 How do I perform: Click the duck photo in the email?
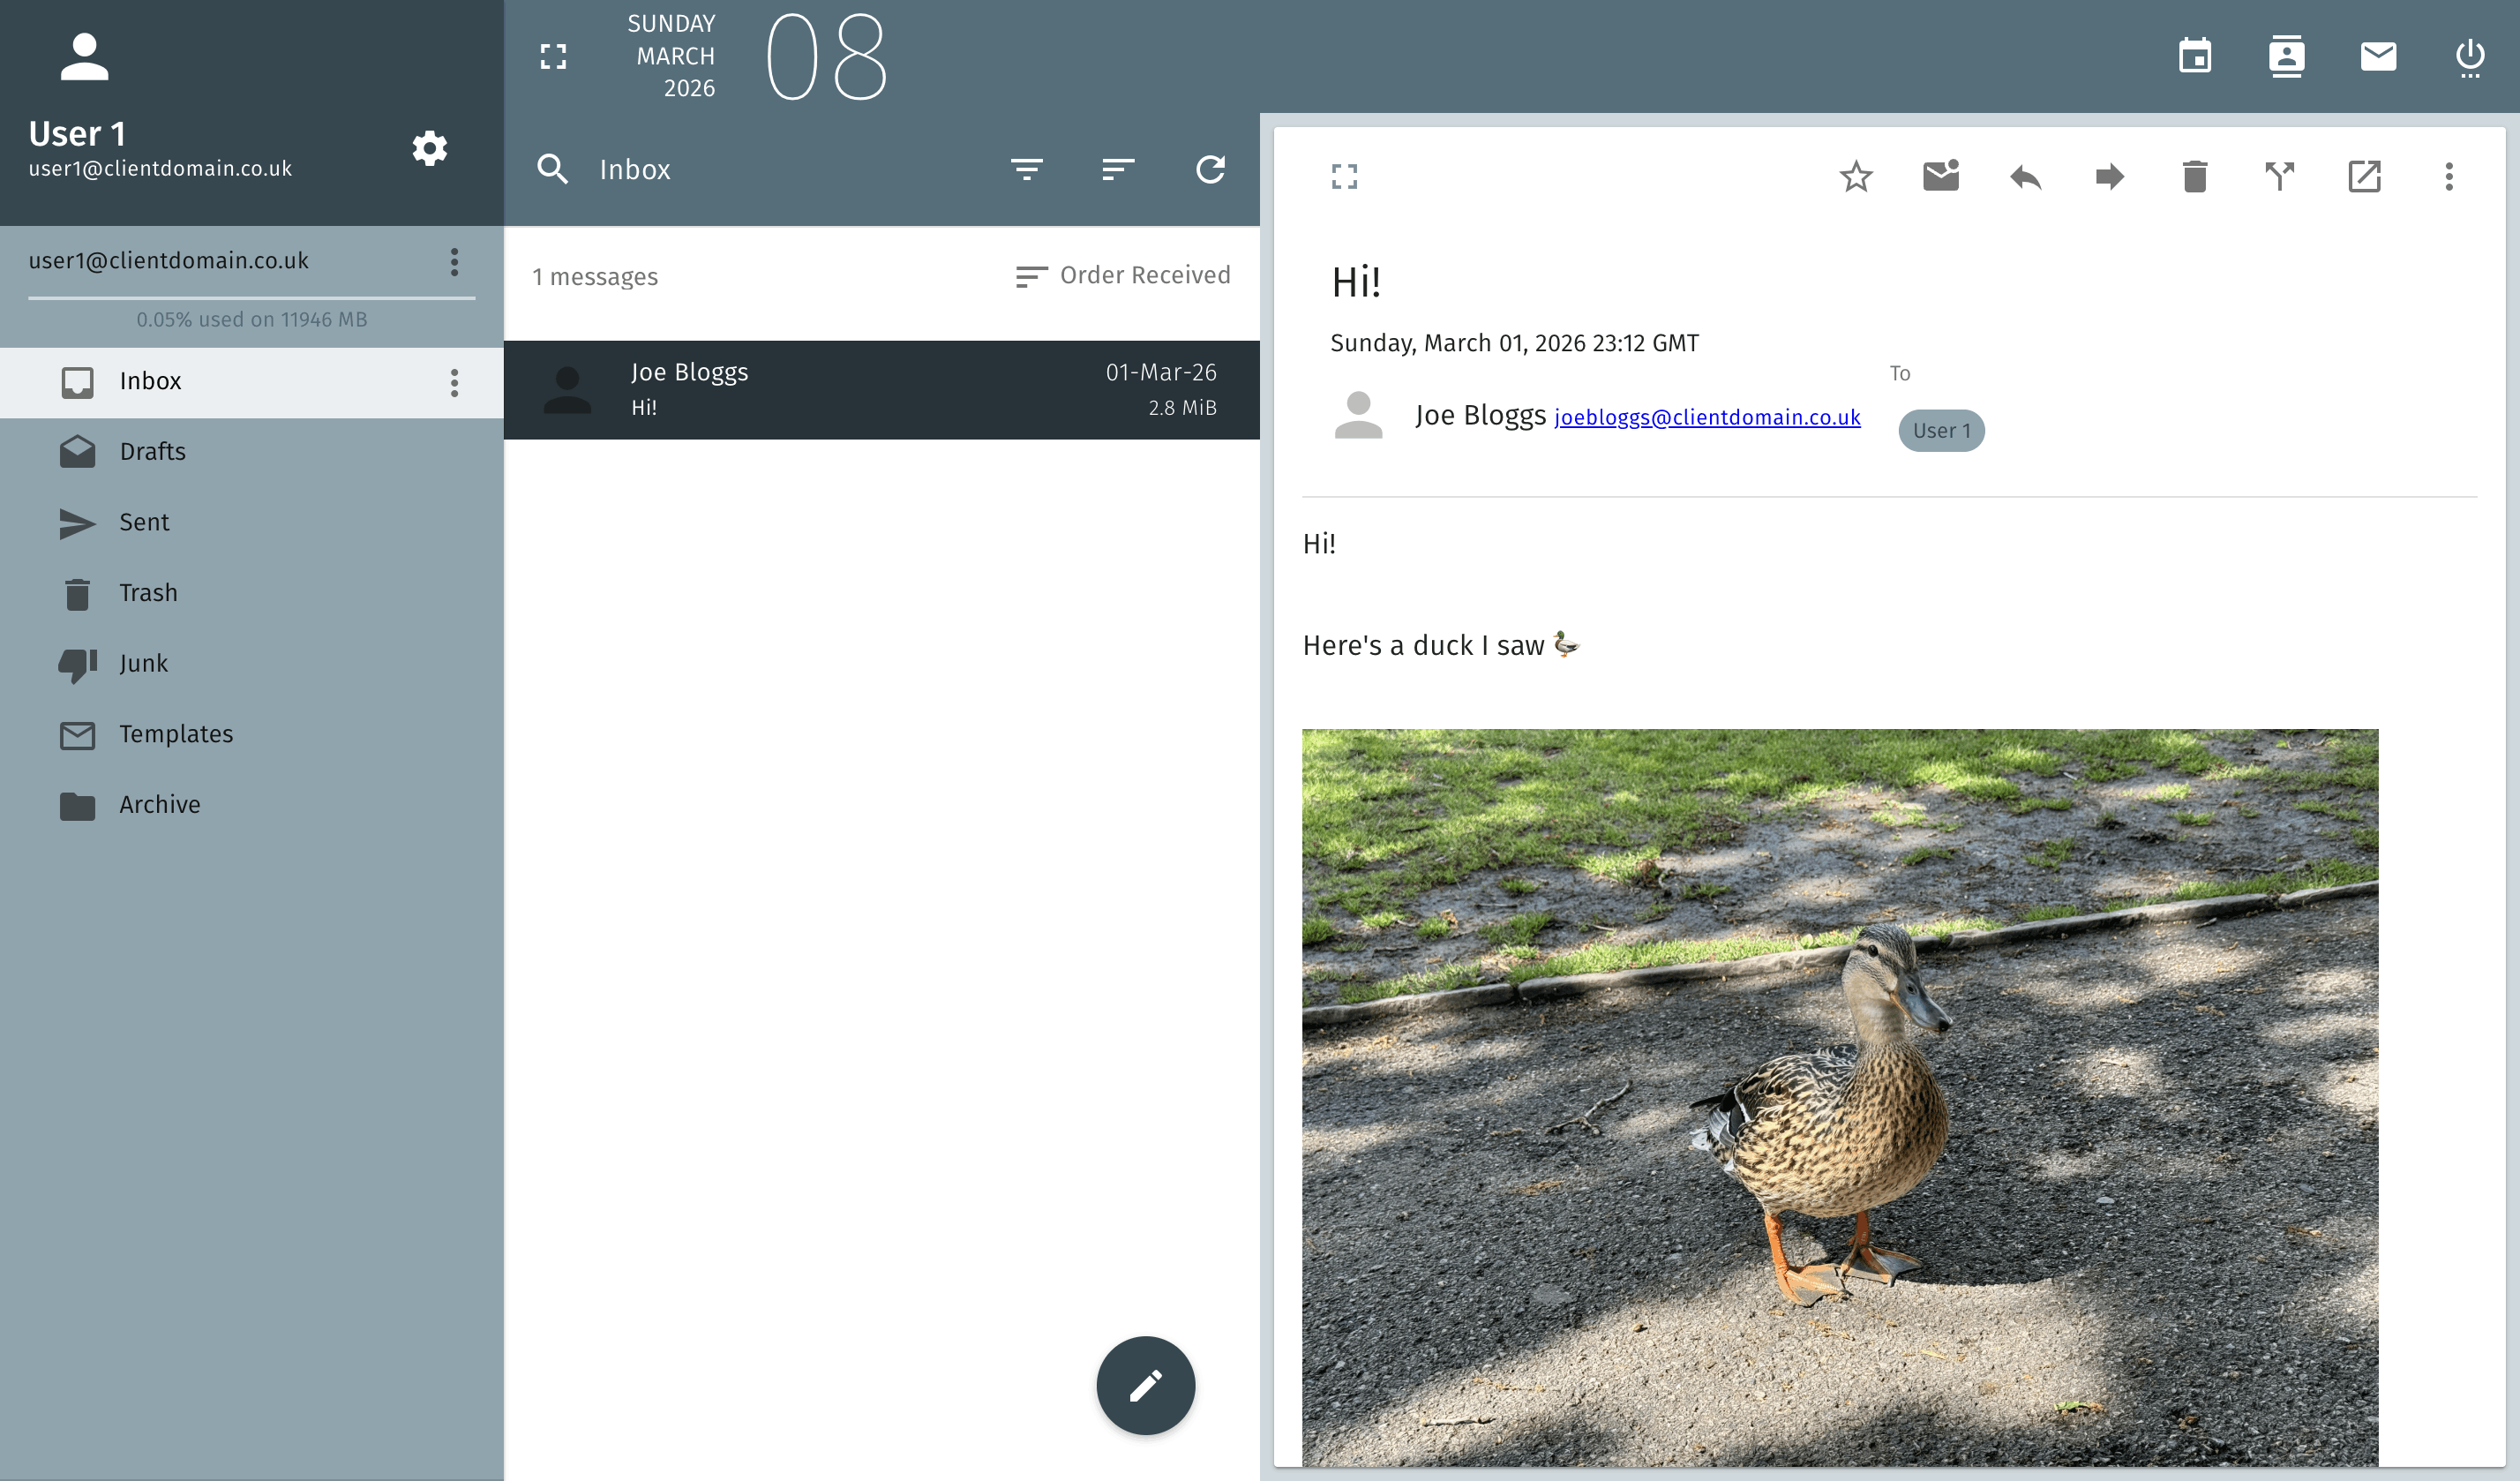tap(1840, 1097)
